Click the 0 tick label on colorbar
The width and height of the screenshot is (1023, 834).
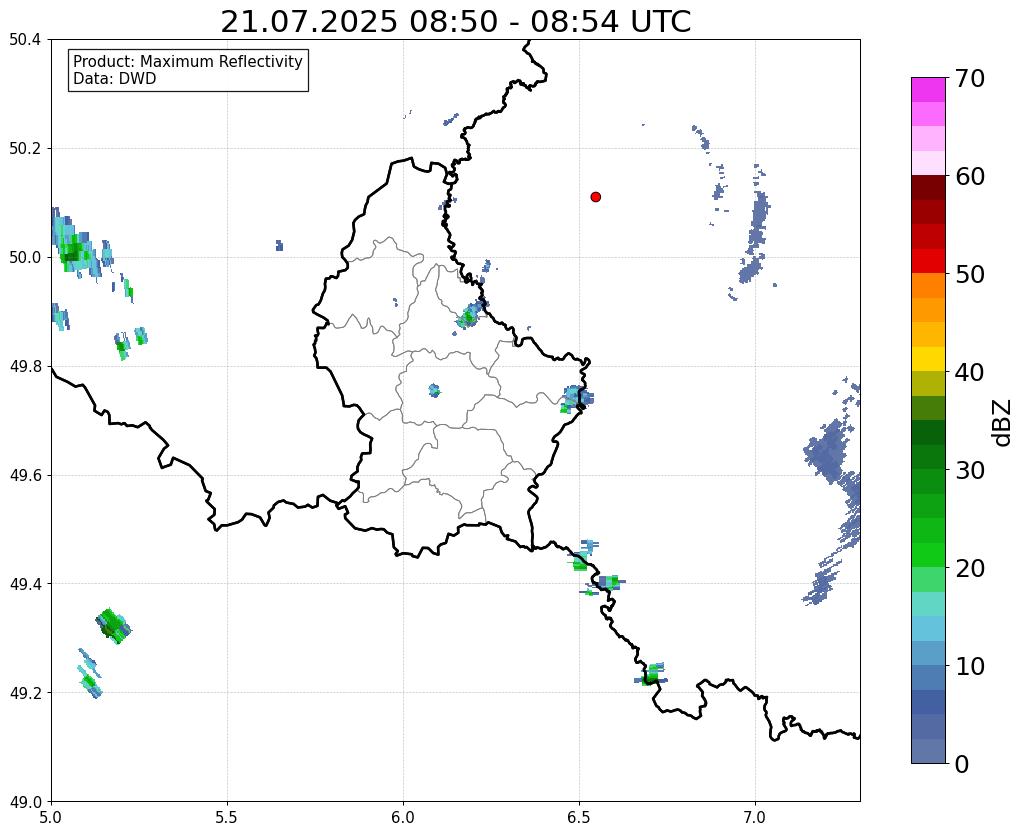962,764
